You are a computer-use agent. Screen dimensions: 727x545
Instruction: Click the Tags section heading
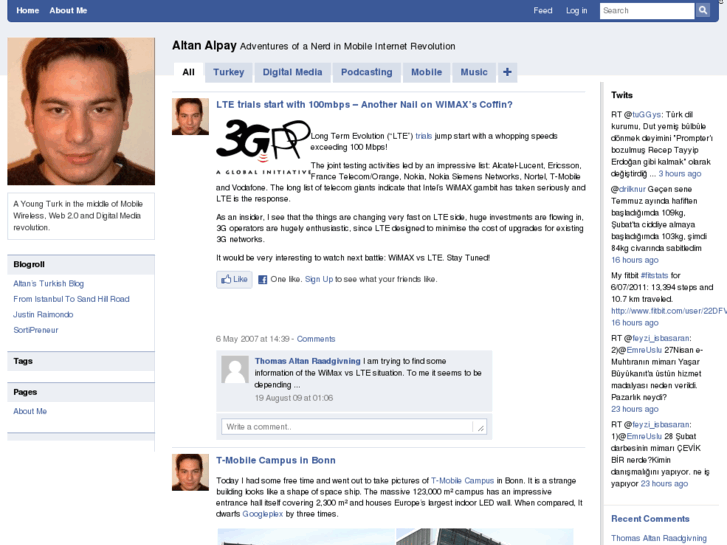tap(23, 361)
